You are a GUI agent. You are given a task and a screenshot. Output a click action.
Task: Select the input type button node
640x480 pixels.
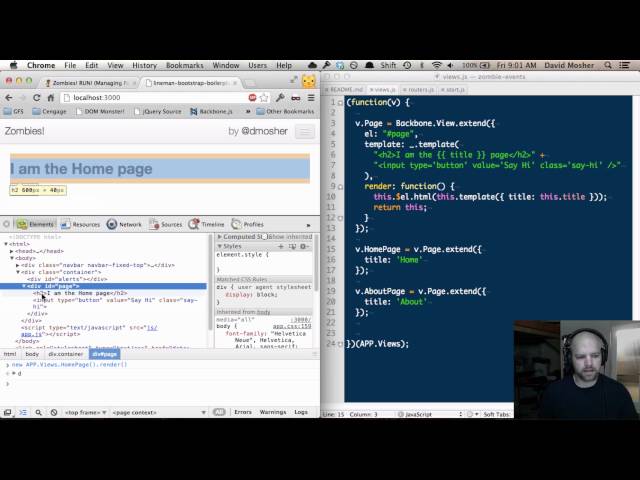click(x=115, y=303)
